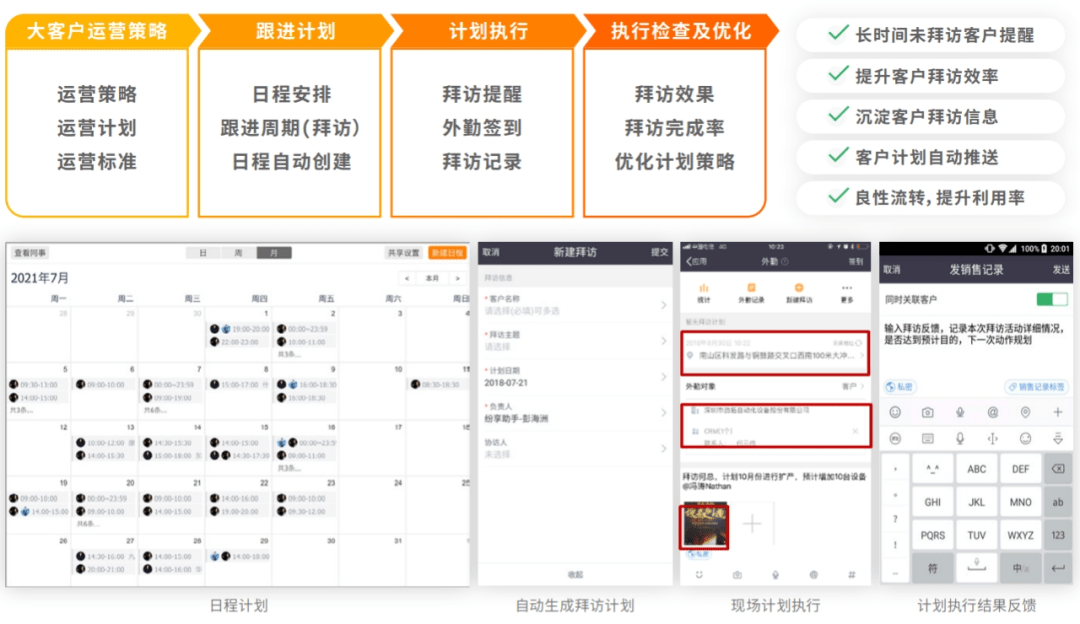The image size is (1080, 624).
Task: Click 发送 in 发销售记录 header
Action: tap(1060, 269)
